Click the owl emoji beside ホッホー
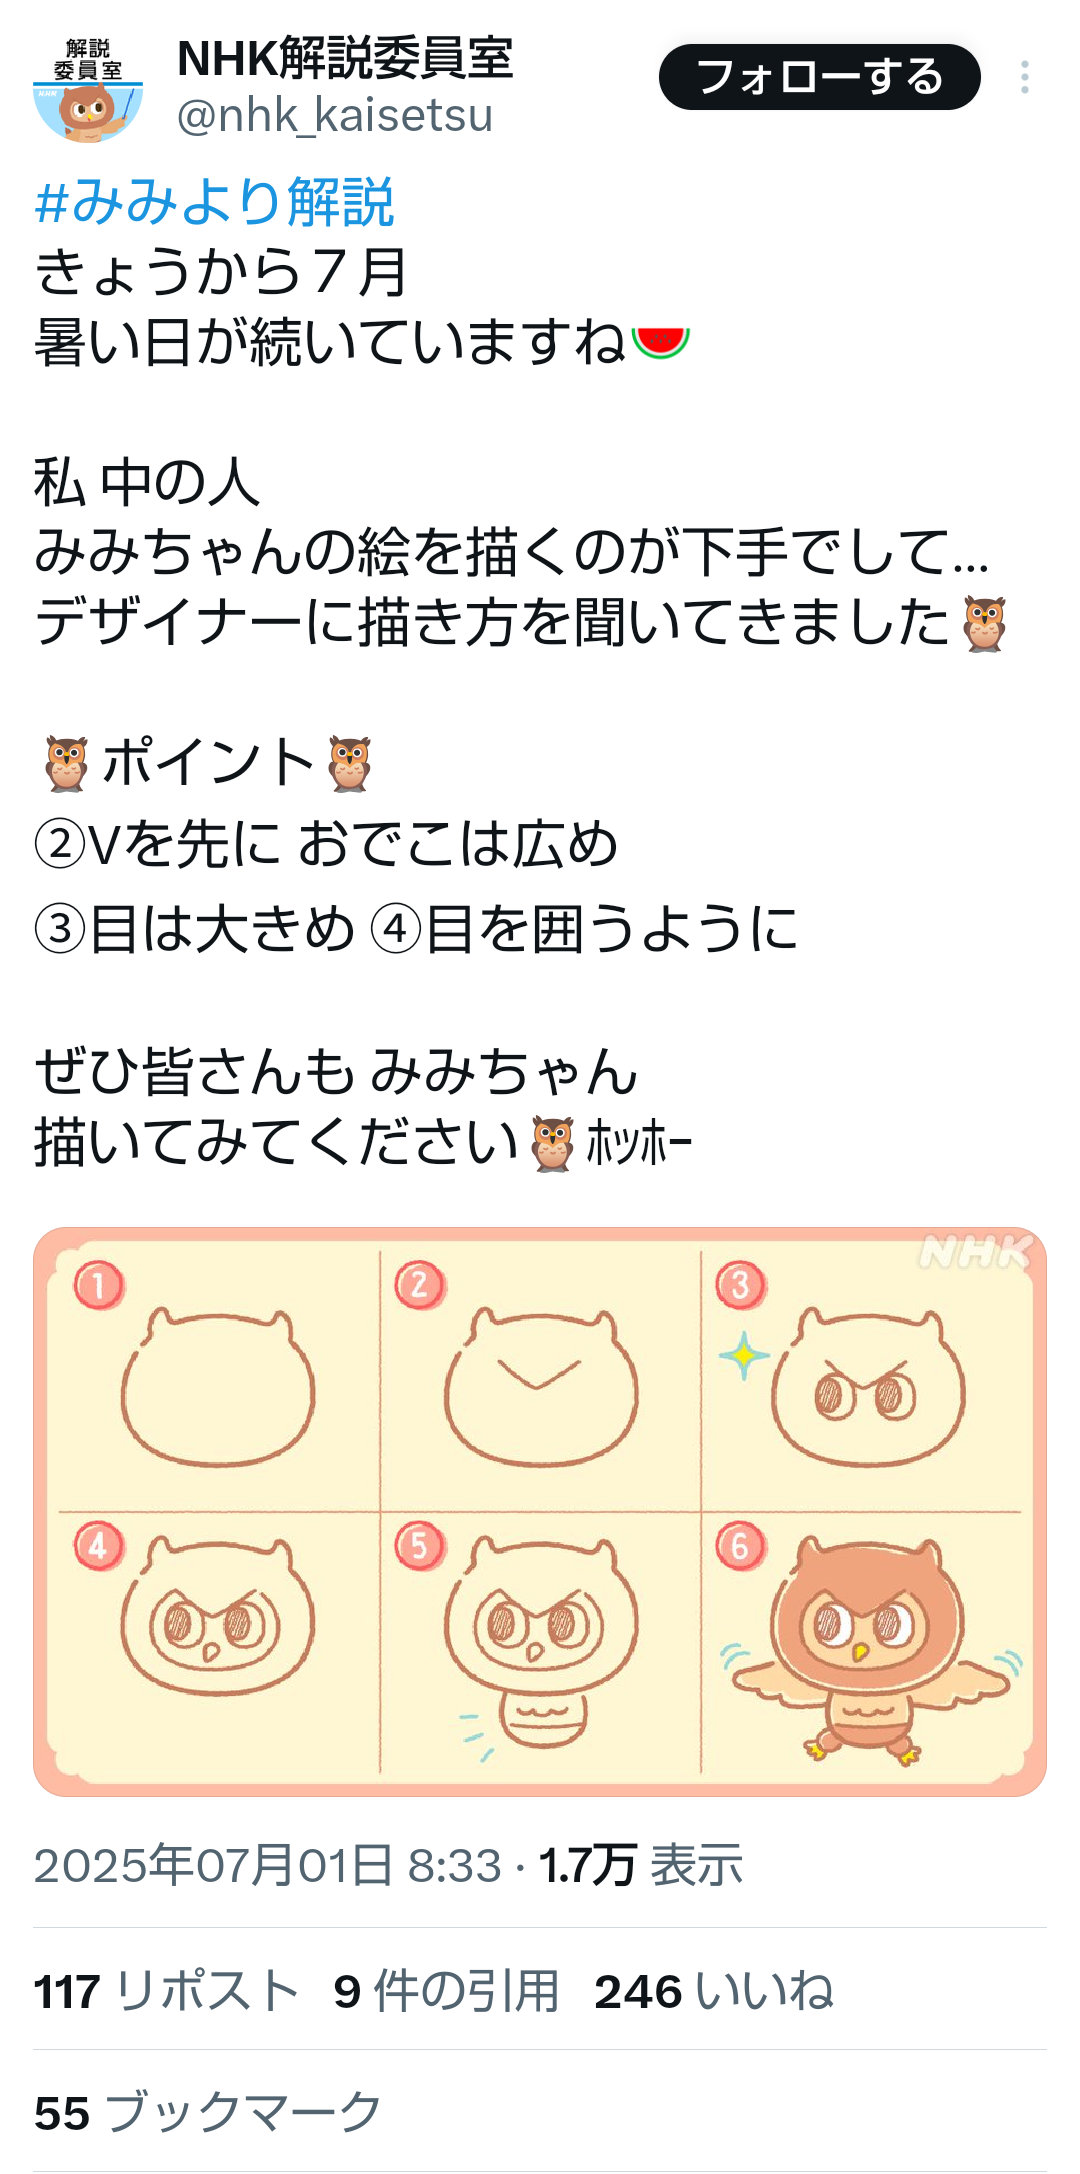1080x2174 pixels. coord(552,1144)
